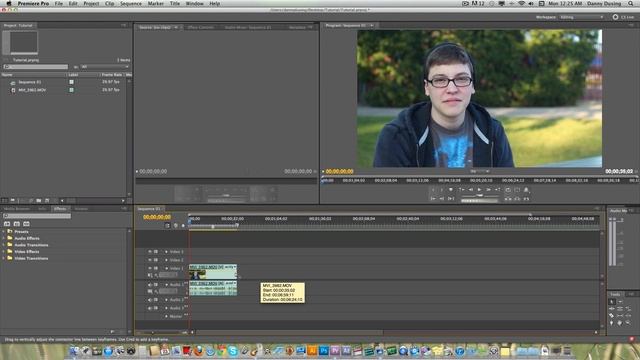The image size is (640, 360).
Task: Toggle Snap in the timeline header
Action: [x=167, y=225]
